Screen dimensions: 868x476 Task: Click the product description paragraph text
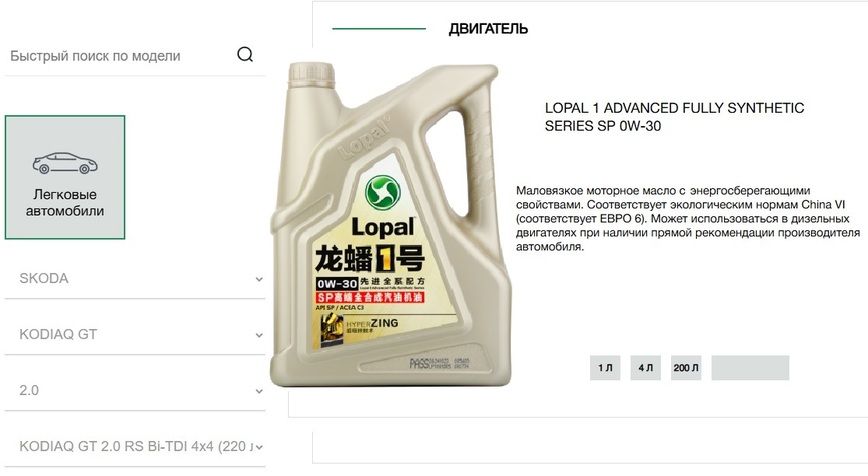[688, 219]
